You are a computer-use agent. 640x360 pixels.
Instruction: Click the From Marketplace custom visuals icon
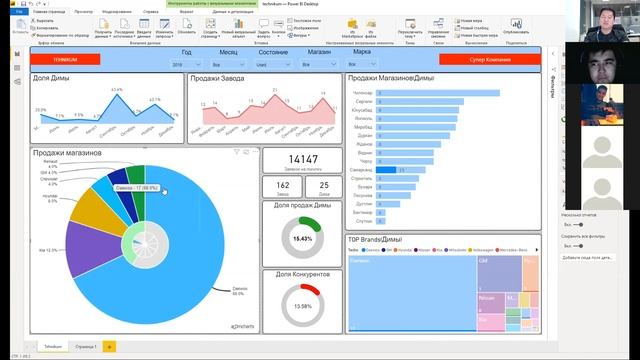tap(352, 24)
